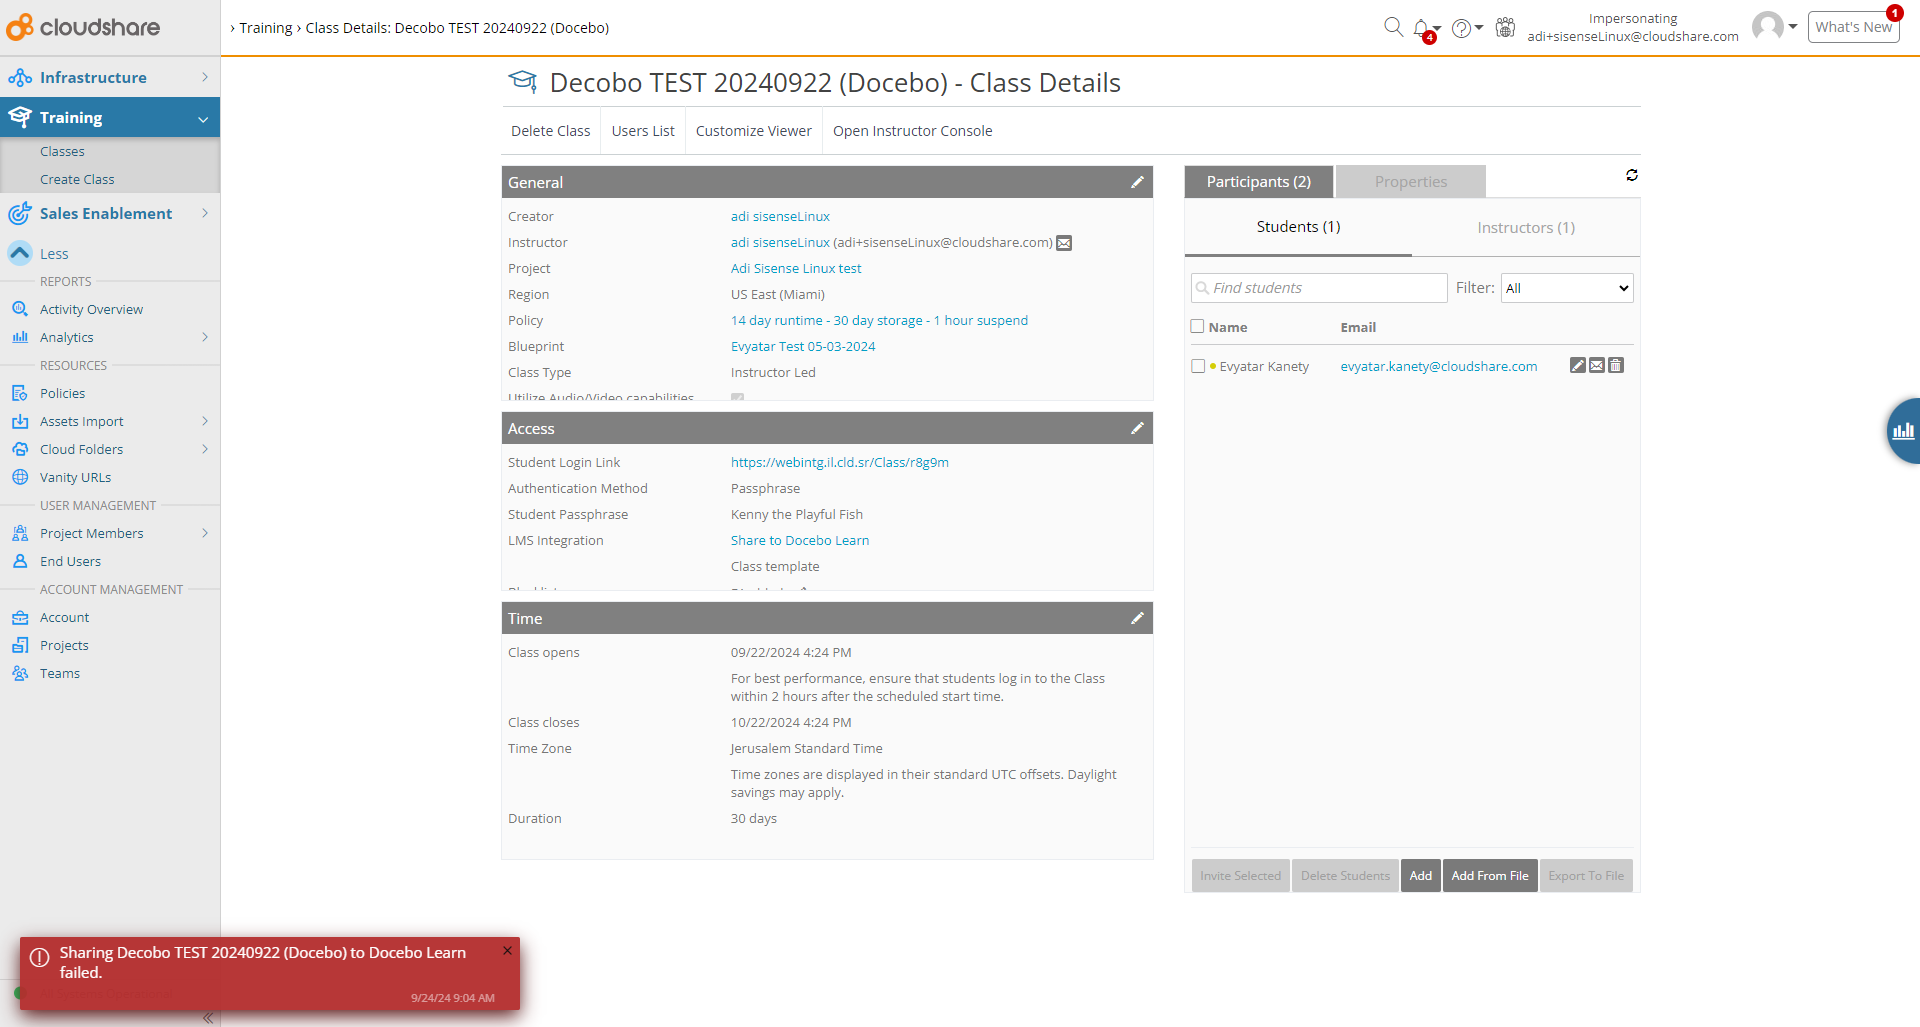The height and width of the screenshot is (1027, 1920).
Task: Click the Add student button
Action: (x=1420, y=876)
